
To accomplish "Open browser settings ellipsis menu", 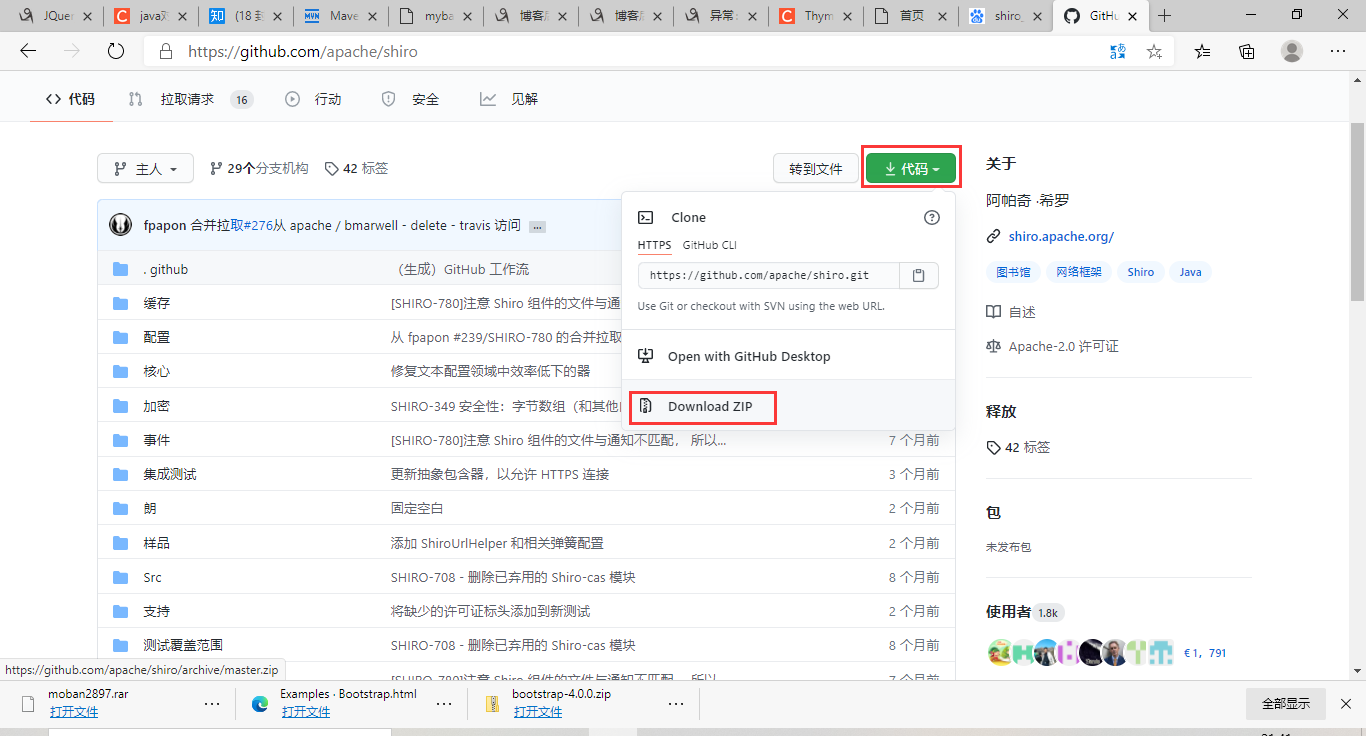I will [1337, 51].
